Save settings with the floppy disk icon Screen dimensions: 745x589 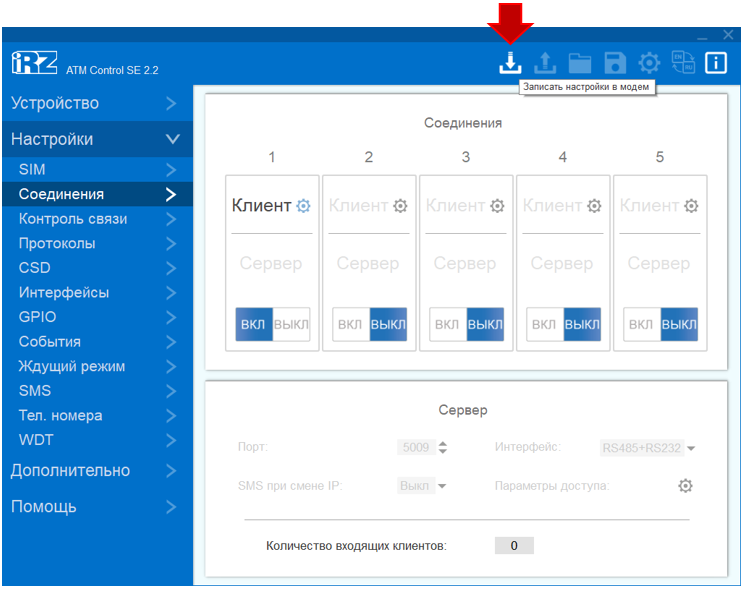(x=615, y=63)
